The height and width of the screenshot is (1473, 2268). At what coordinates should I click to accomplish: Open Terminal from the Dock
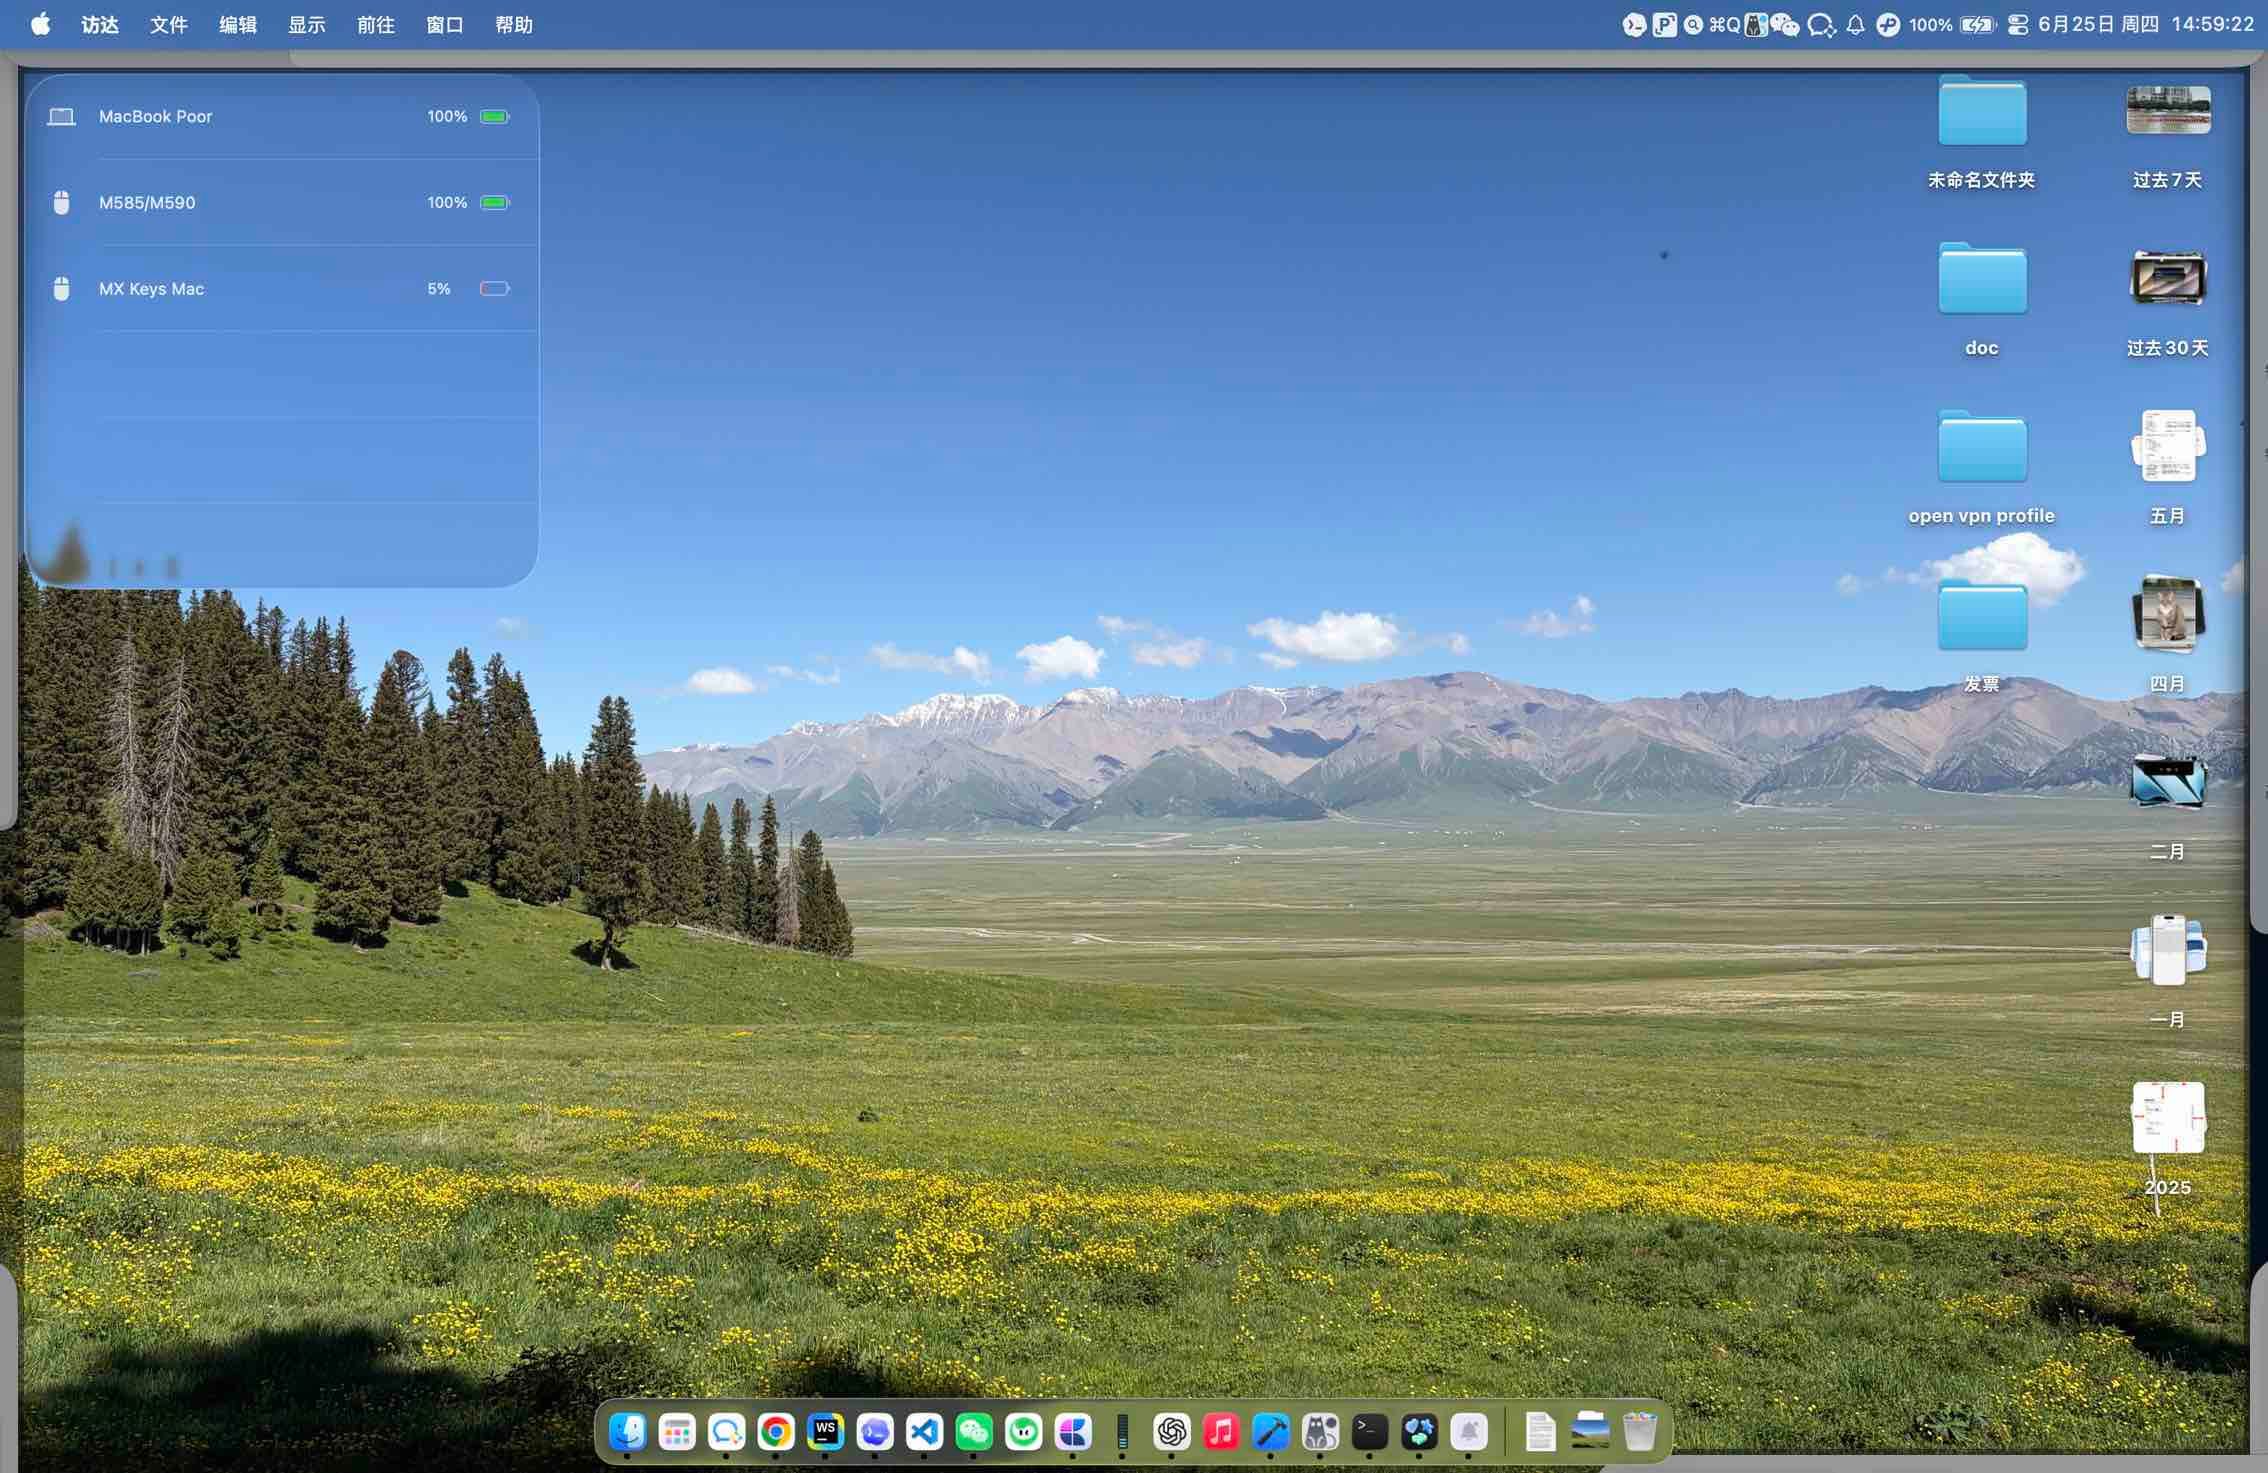(x=1370, y=1432)
